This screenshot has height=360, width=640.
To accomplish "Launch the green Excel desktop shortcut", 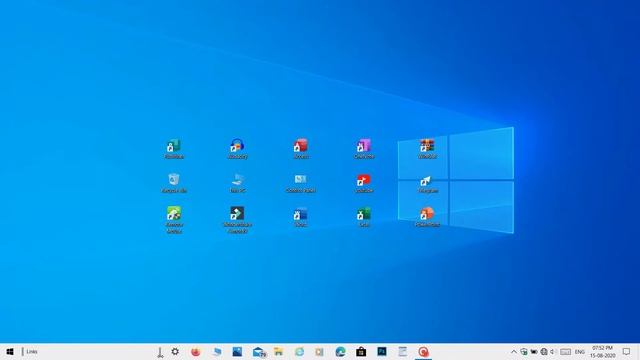I will pyautogui.click(x=364, y=217).
